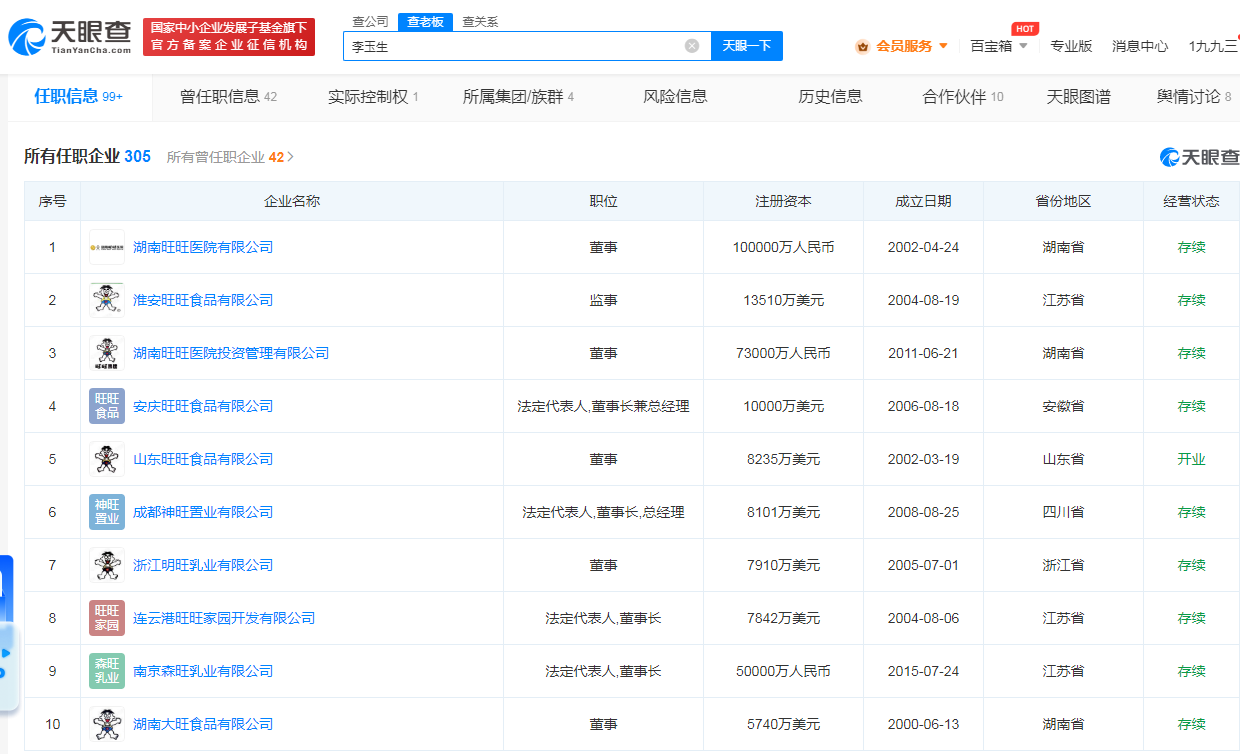The image size is (1240, 754).
Task: Expand 所有曾任职企业 42 chevron
Action: (291, 157)
